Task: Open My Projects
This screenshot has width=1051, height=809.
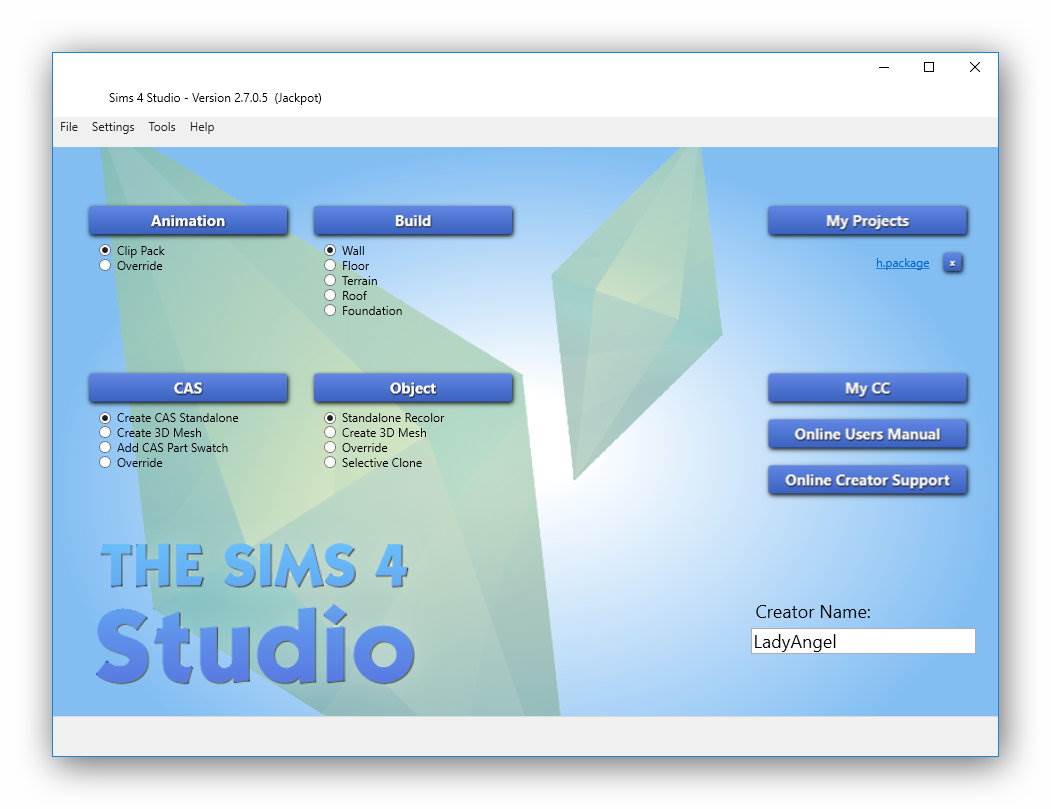Action: coord(867,221)
